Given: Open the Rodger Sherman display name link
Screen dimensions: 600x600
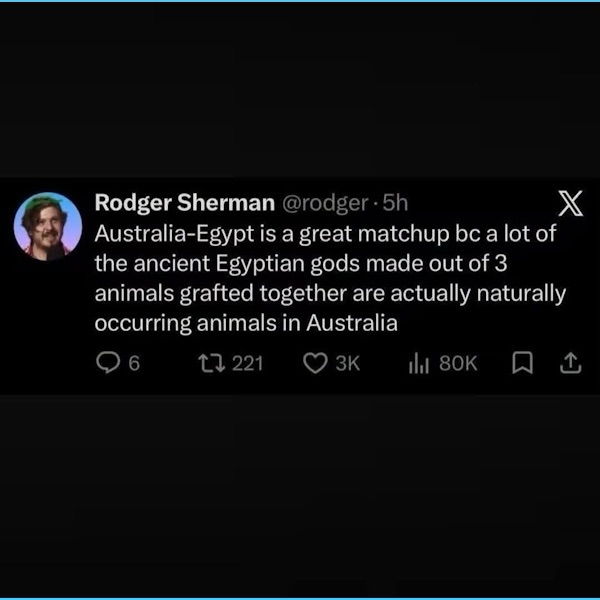Looking at the screenshot, I should coord(185,202).
